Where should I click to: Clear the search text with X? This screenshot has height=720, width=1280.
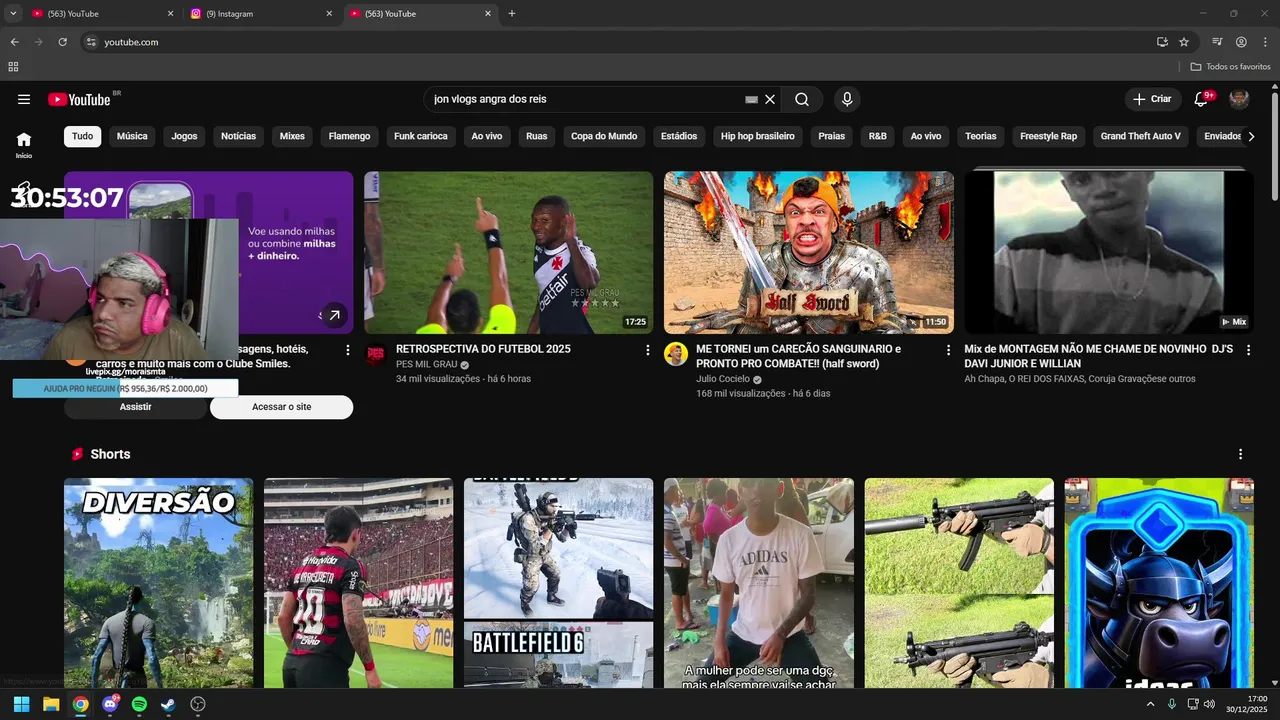coord(770,99)
